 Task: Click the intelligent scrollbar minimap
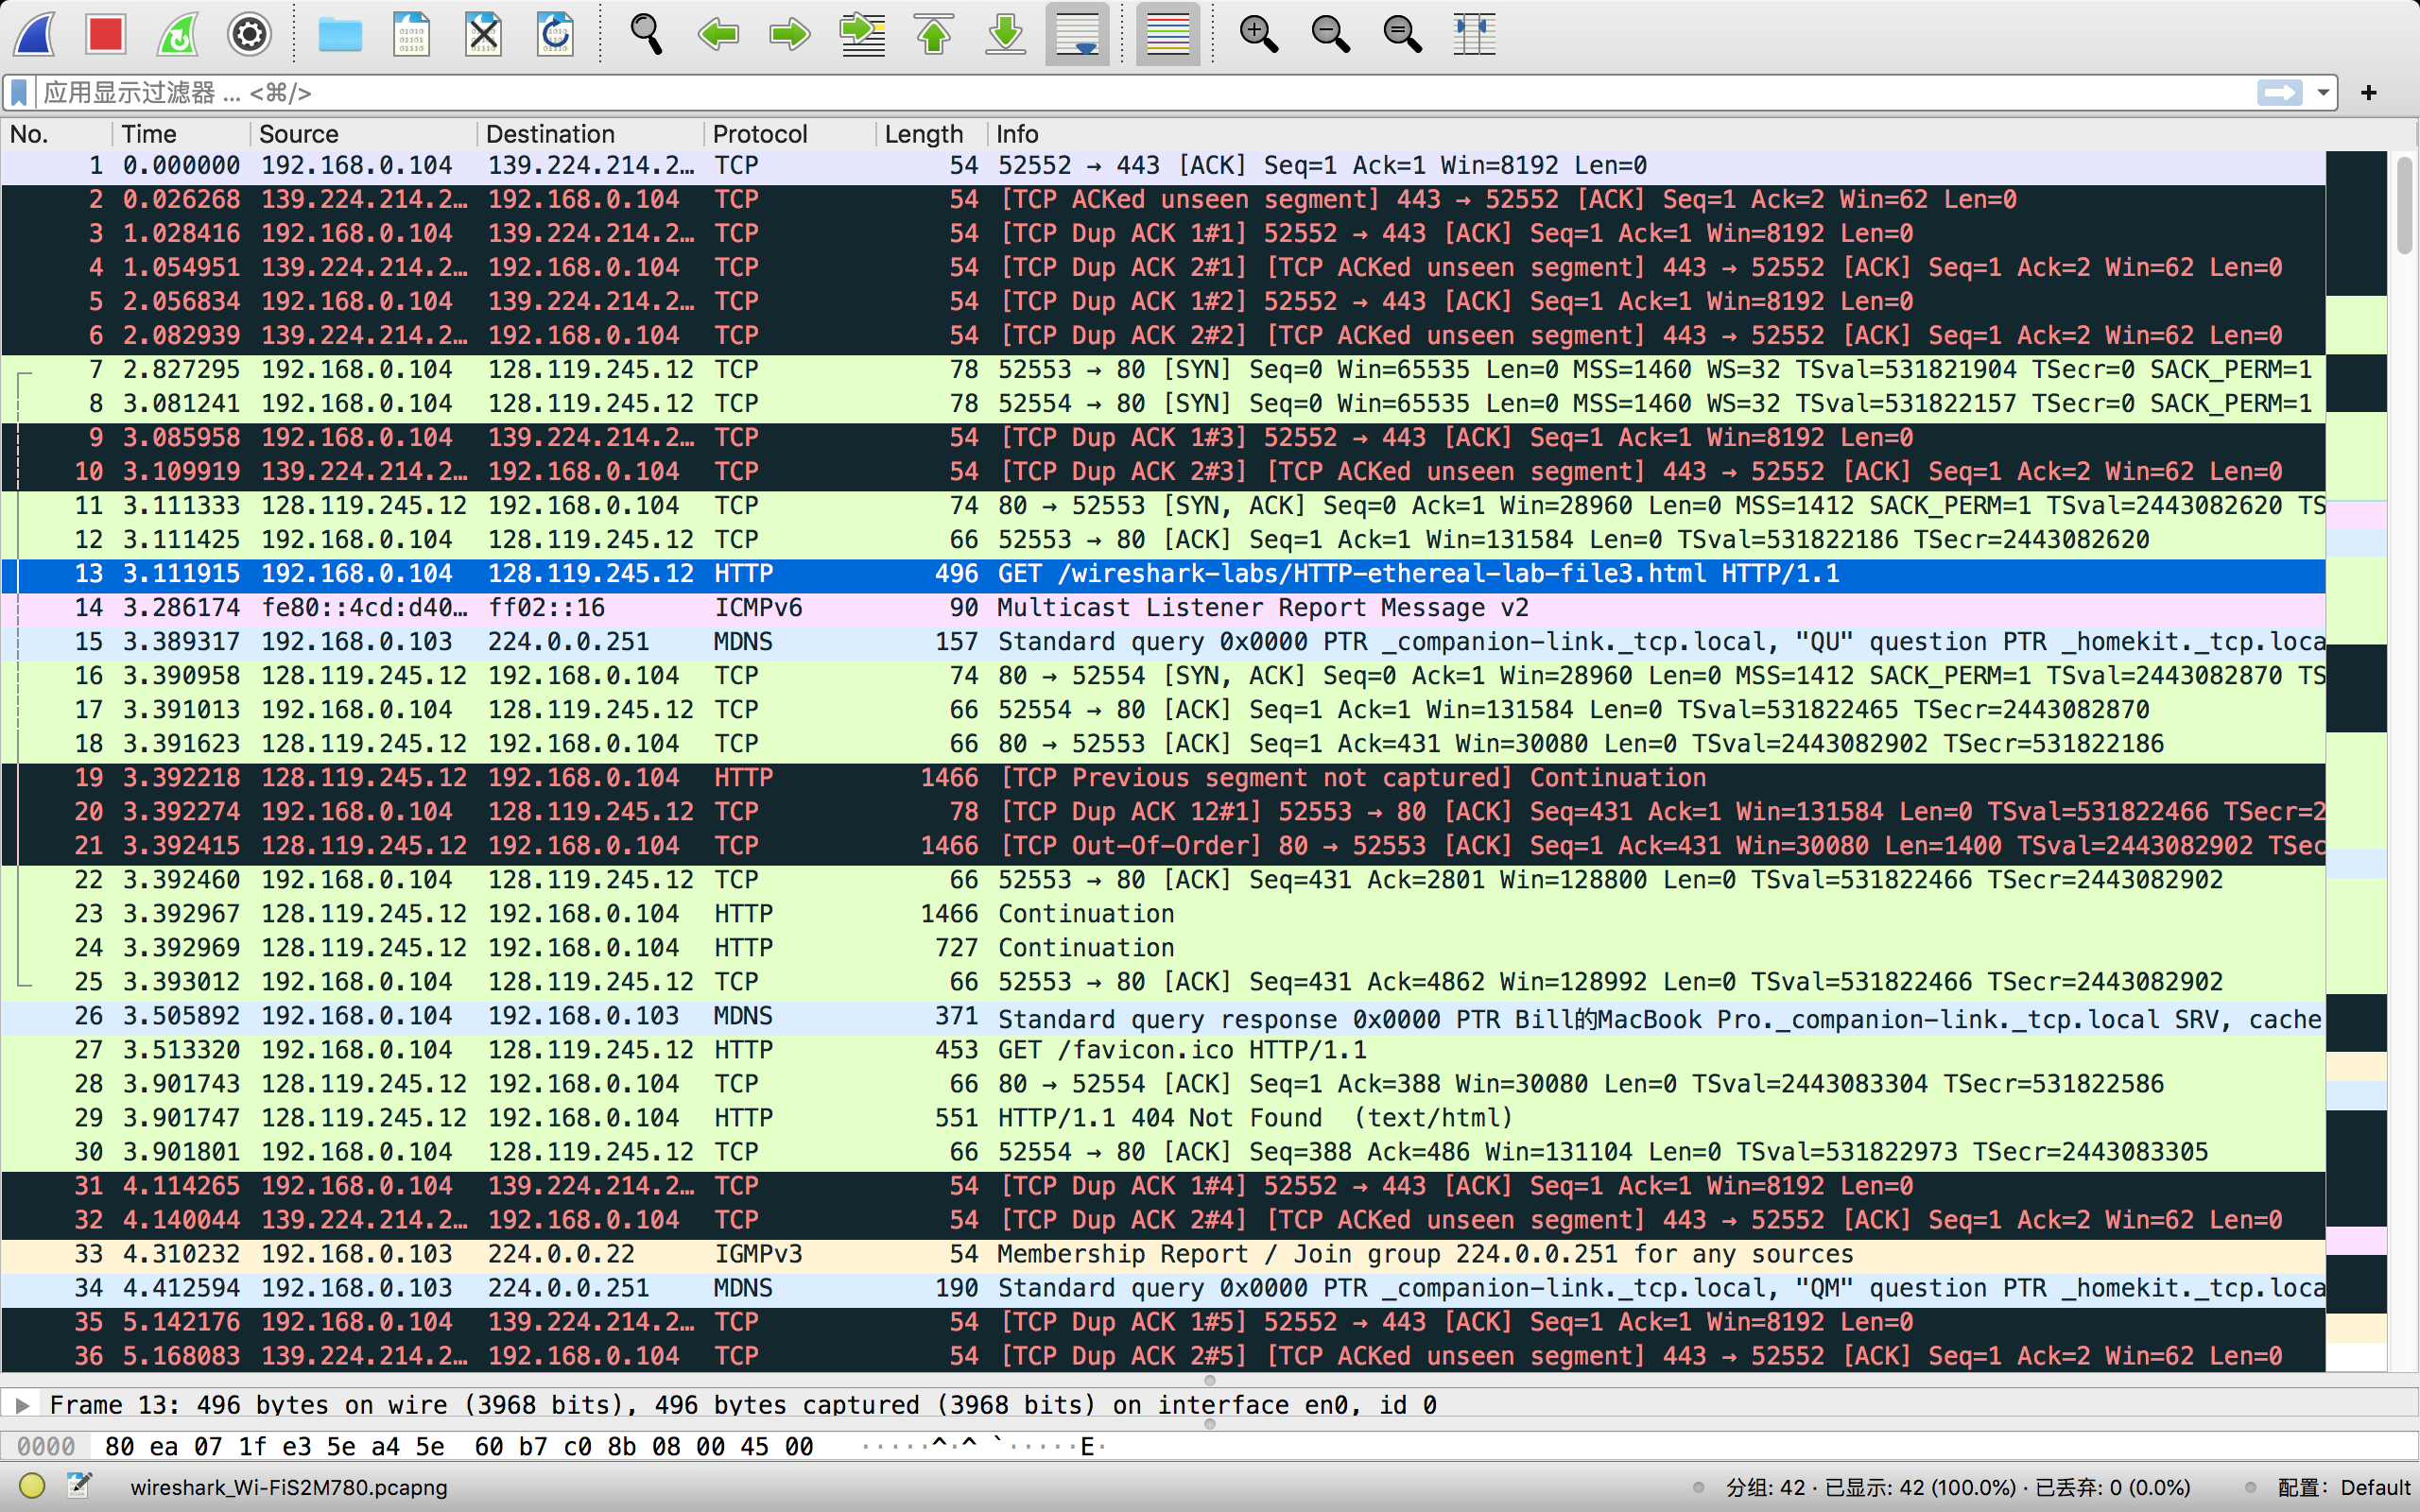coord(2356,760)
